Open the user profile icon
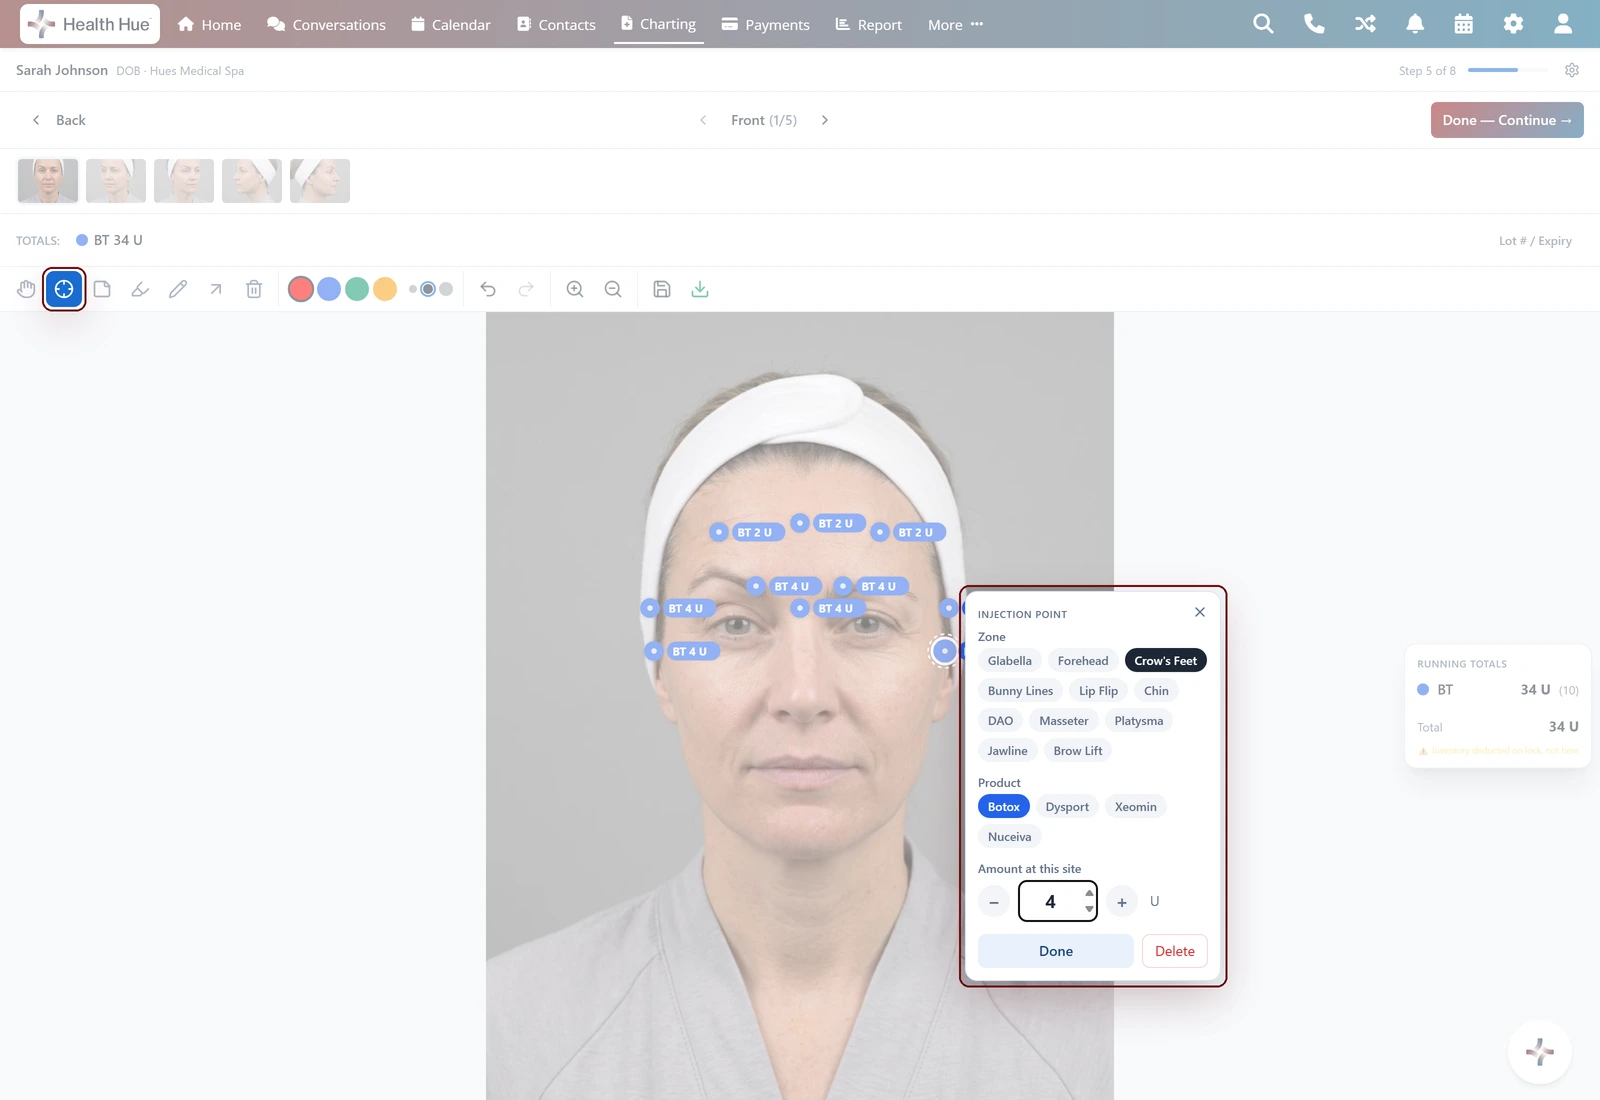This screenshot has height=1100, width=1600. pos(1563,24)
